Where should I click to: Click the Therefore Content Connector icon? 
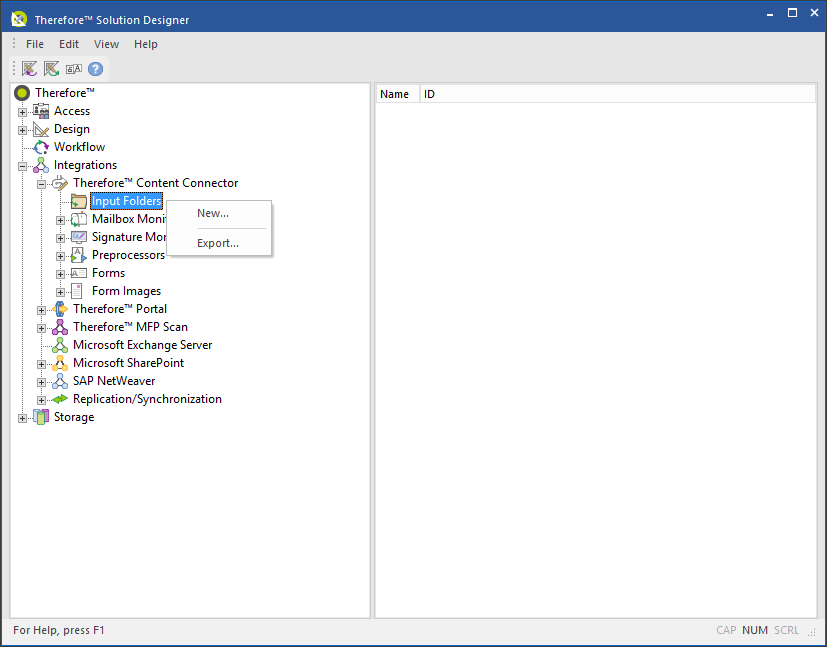pos(59,183)
